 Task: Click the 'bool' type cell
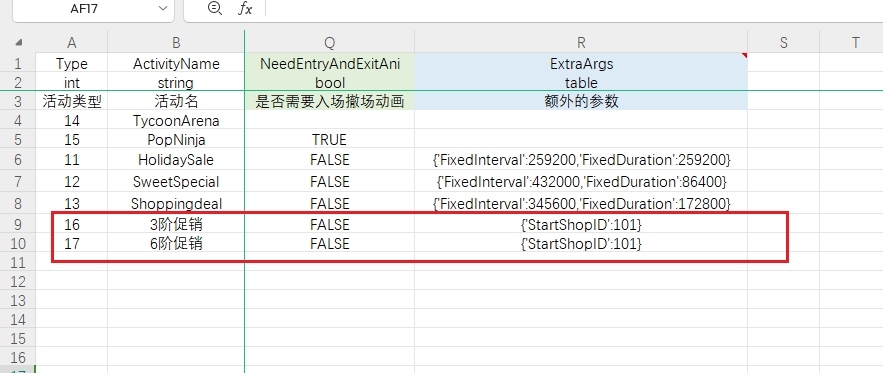[330, 82]
